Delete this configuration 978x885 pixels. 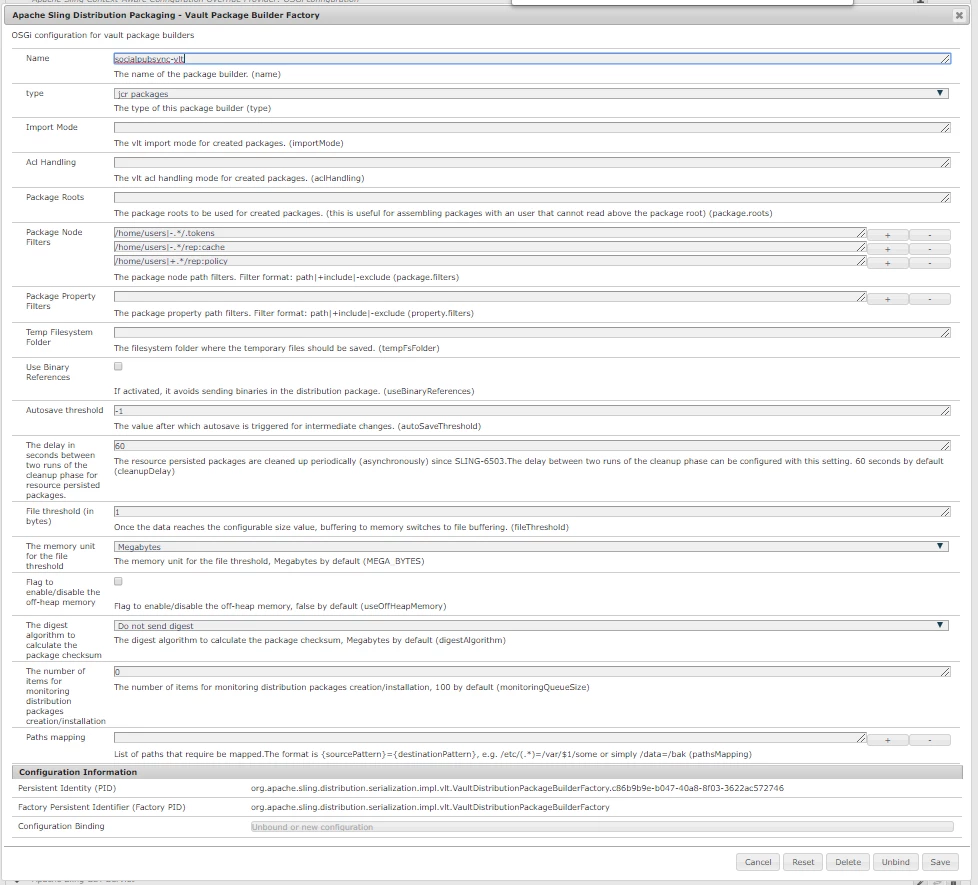click(x=848, y=862)
